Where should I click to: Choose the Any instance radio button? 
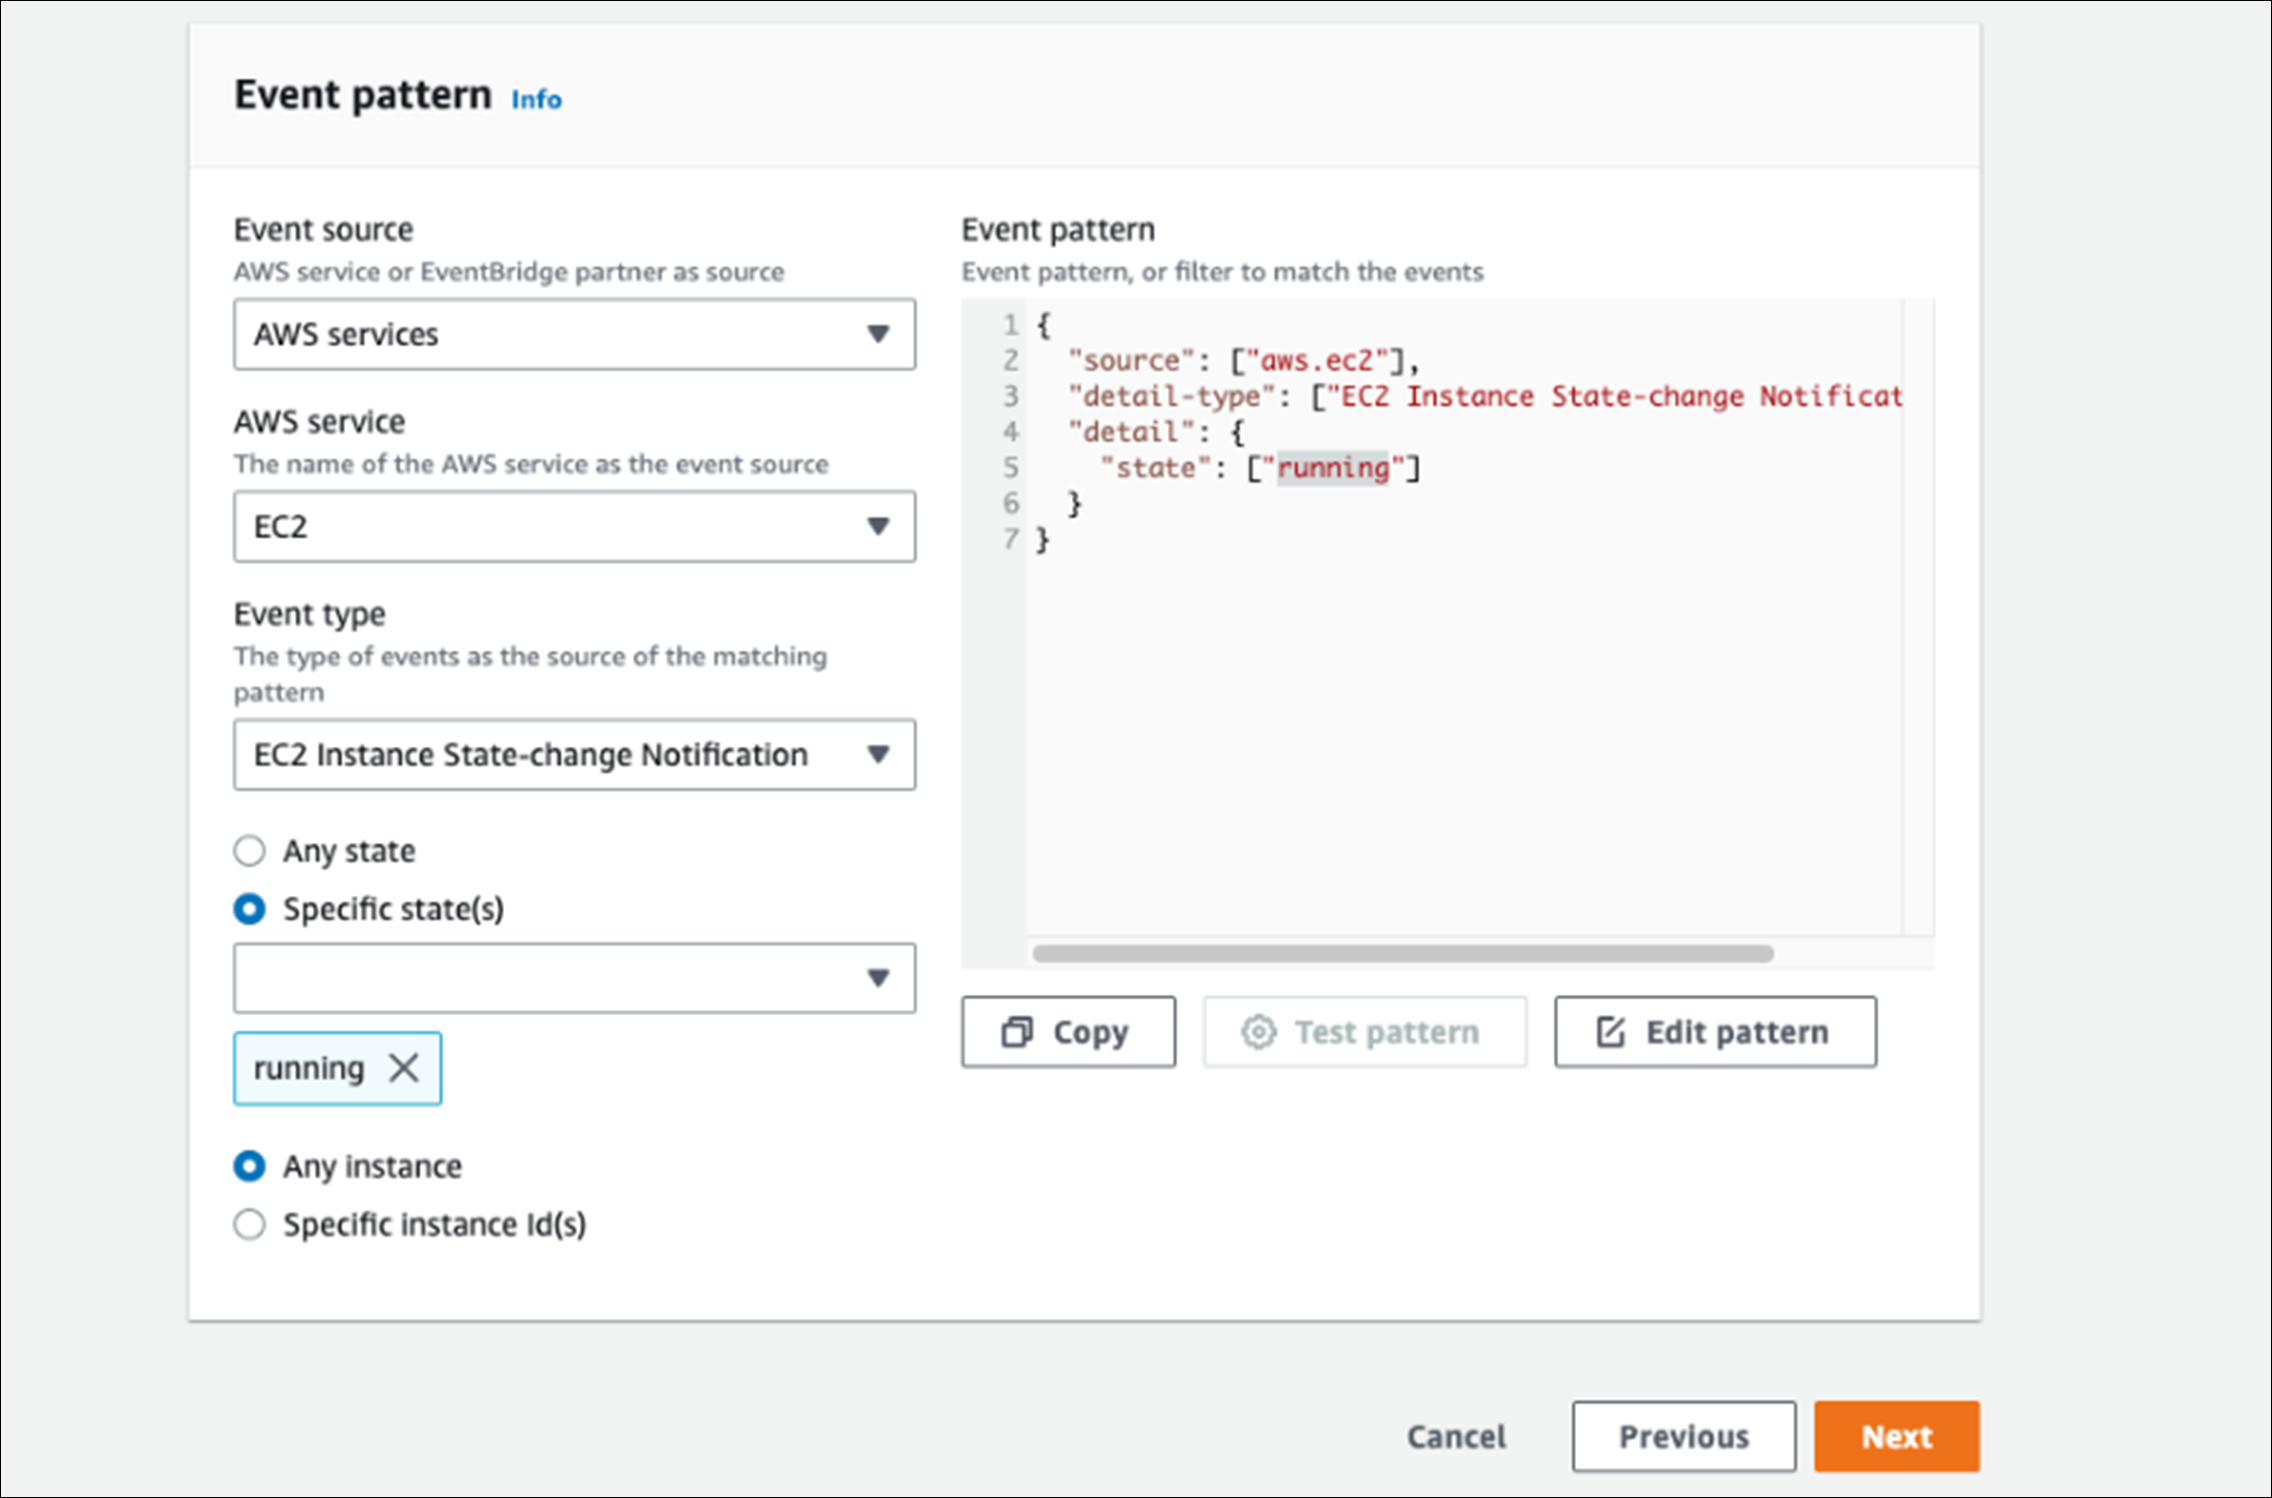point(250,1166)
